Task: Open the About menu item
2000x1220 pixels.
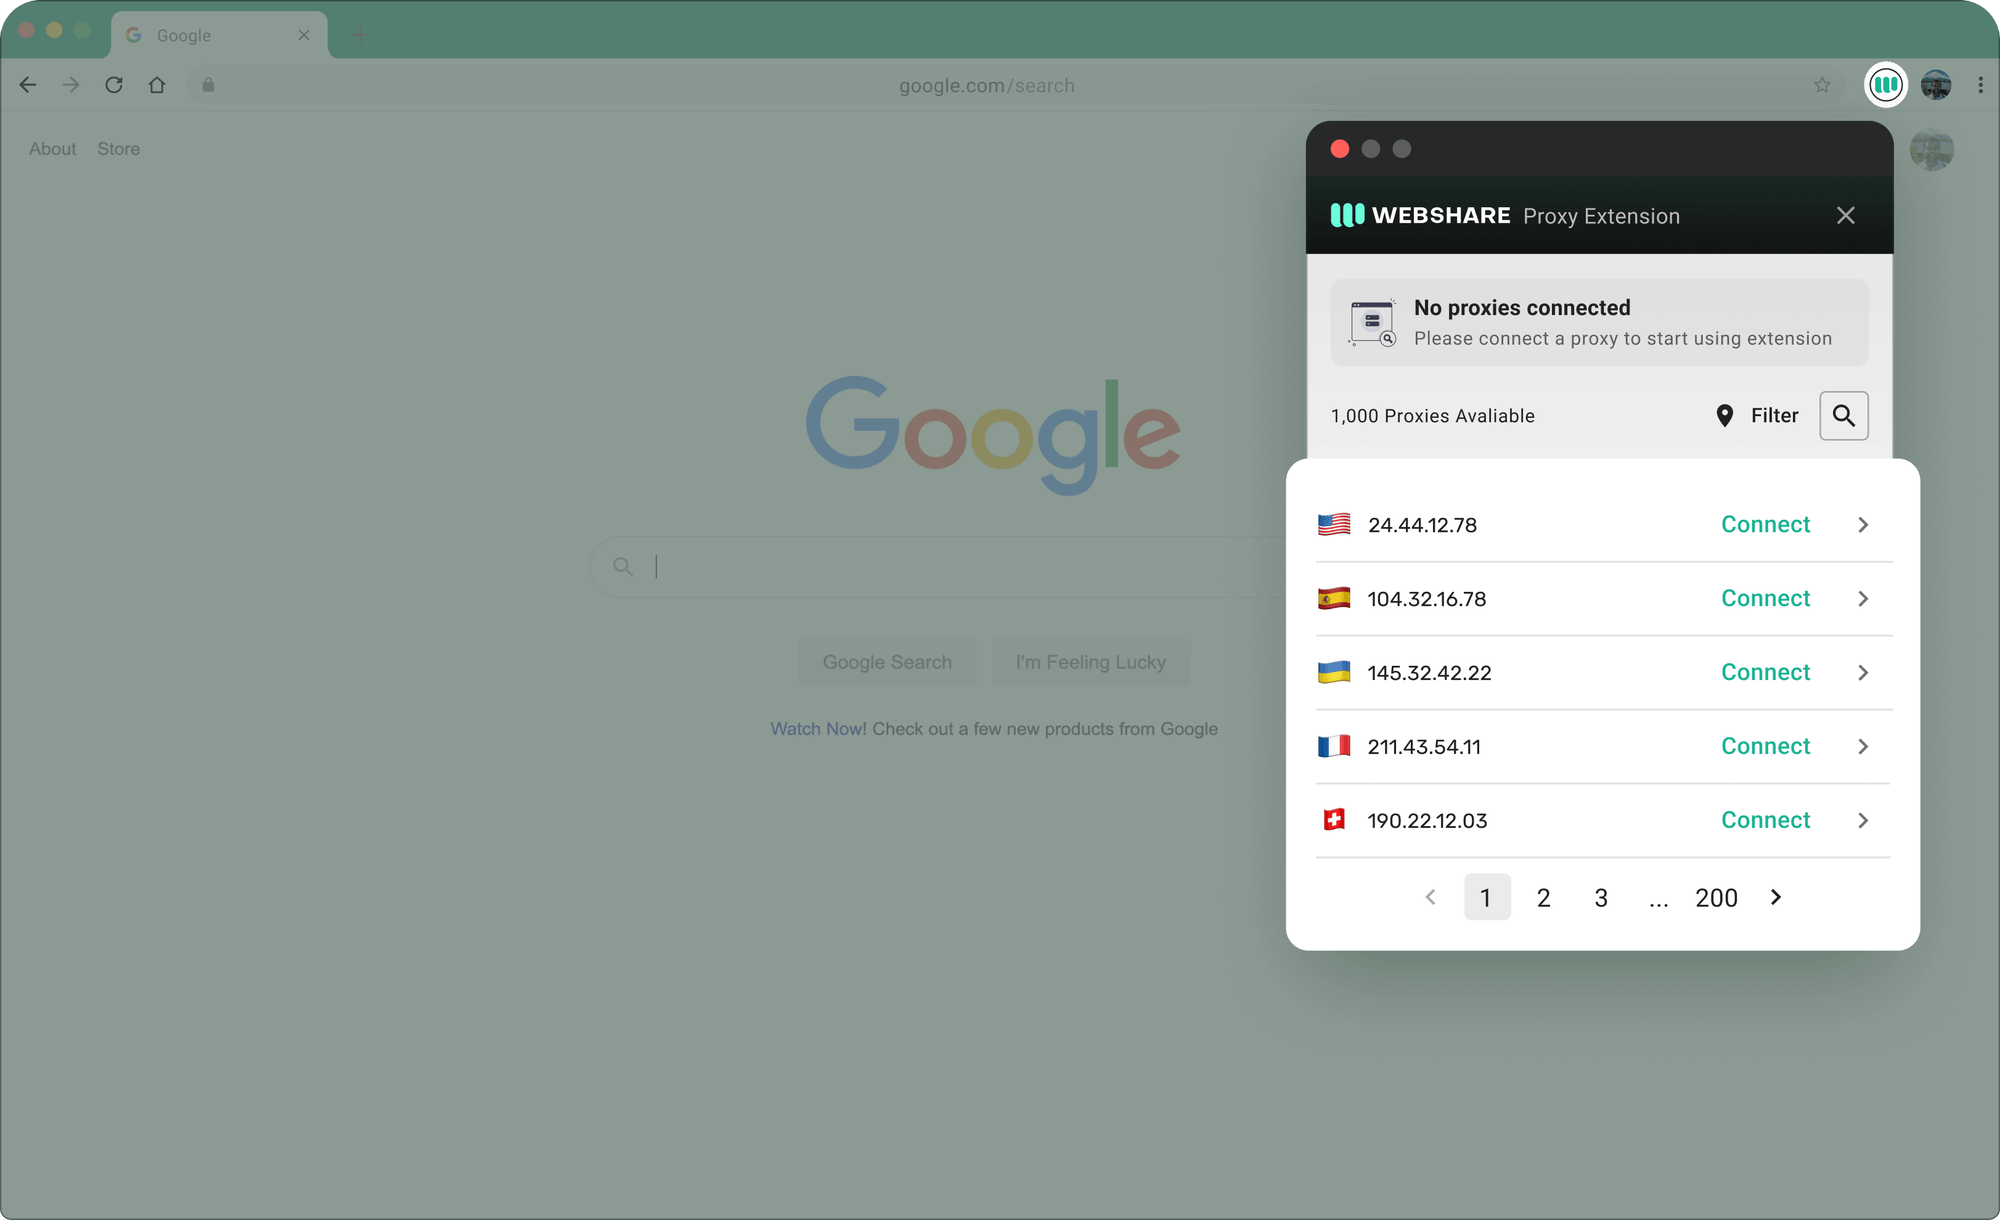Action: tap(52, 148)
